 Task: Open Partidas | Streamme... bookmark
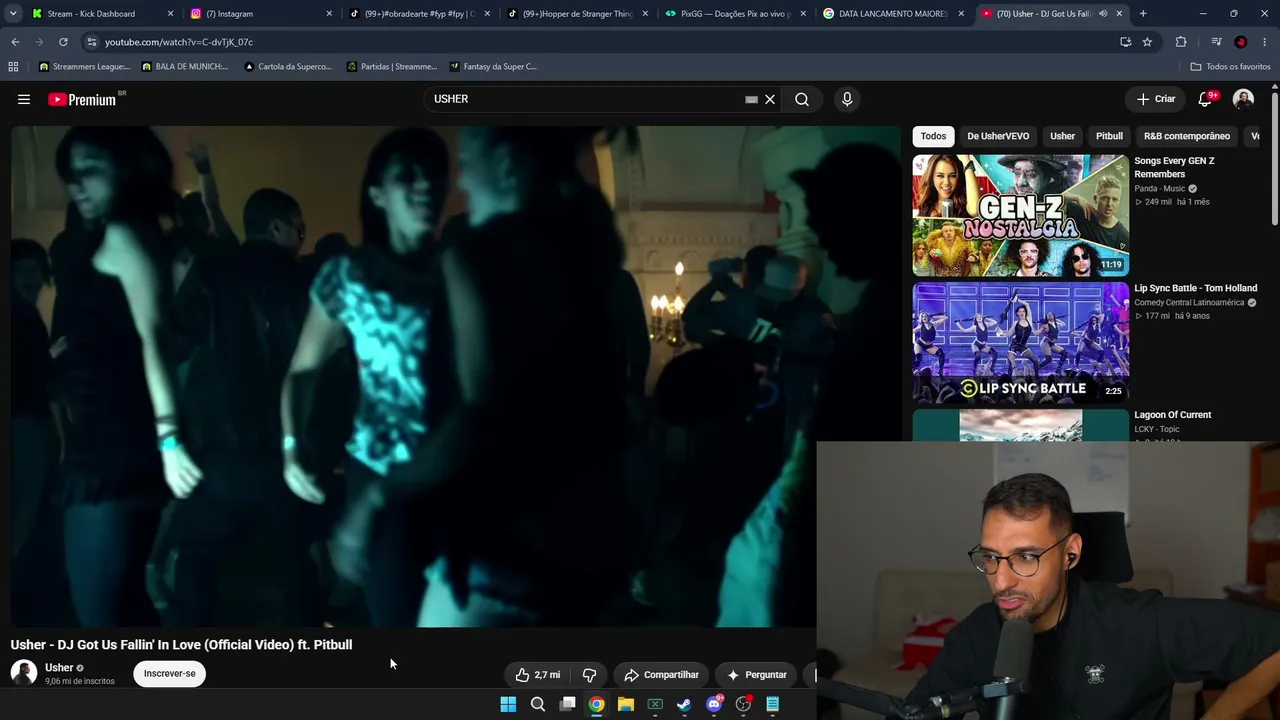point(391,67)
